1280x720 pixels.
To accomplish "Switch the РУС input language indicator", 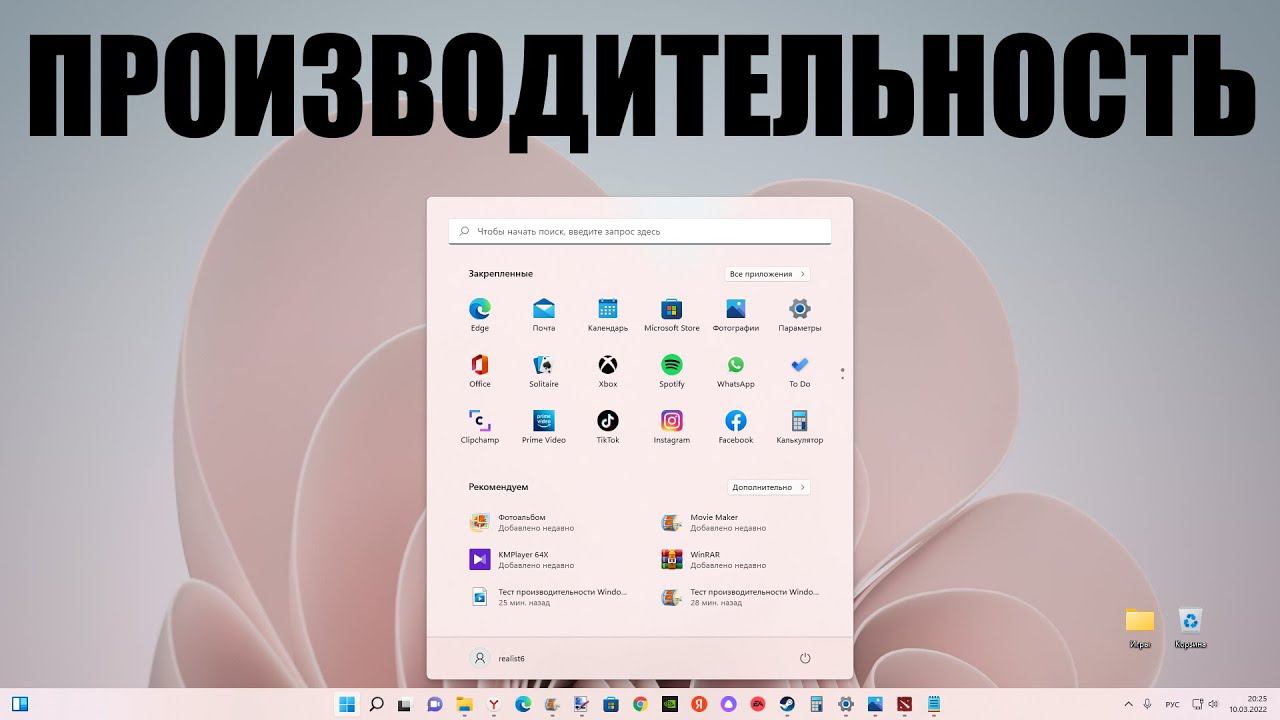I will pos(1173,704).
